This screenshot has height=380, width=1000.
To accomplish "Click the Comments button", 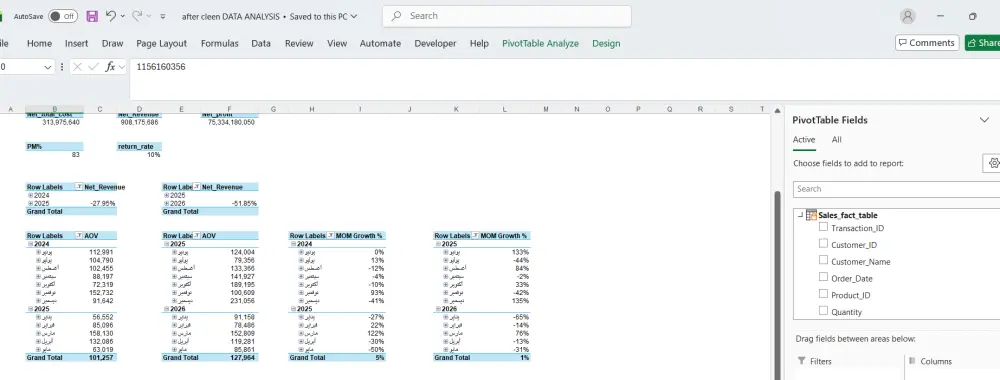I will point(927,43).
